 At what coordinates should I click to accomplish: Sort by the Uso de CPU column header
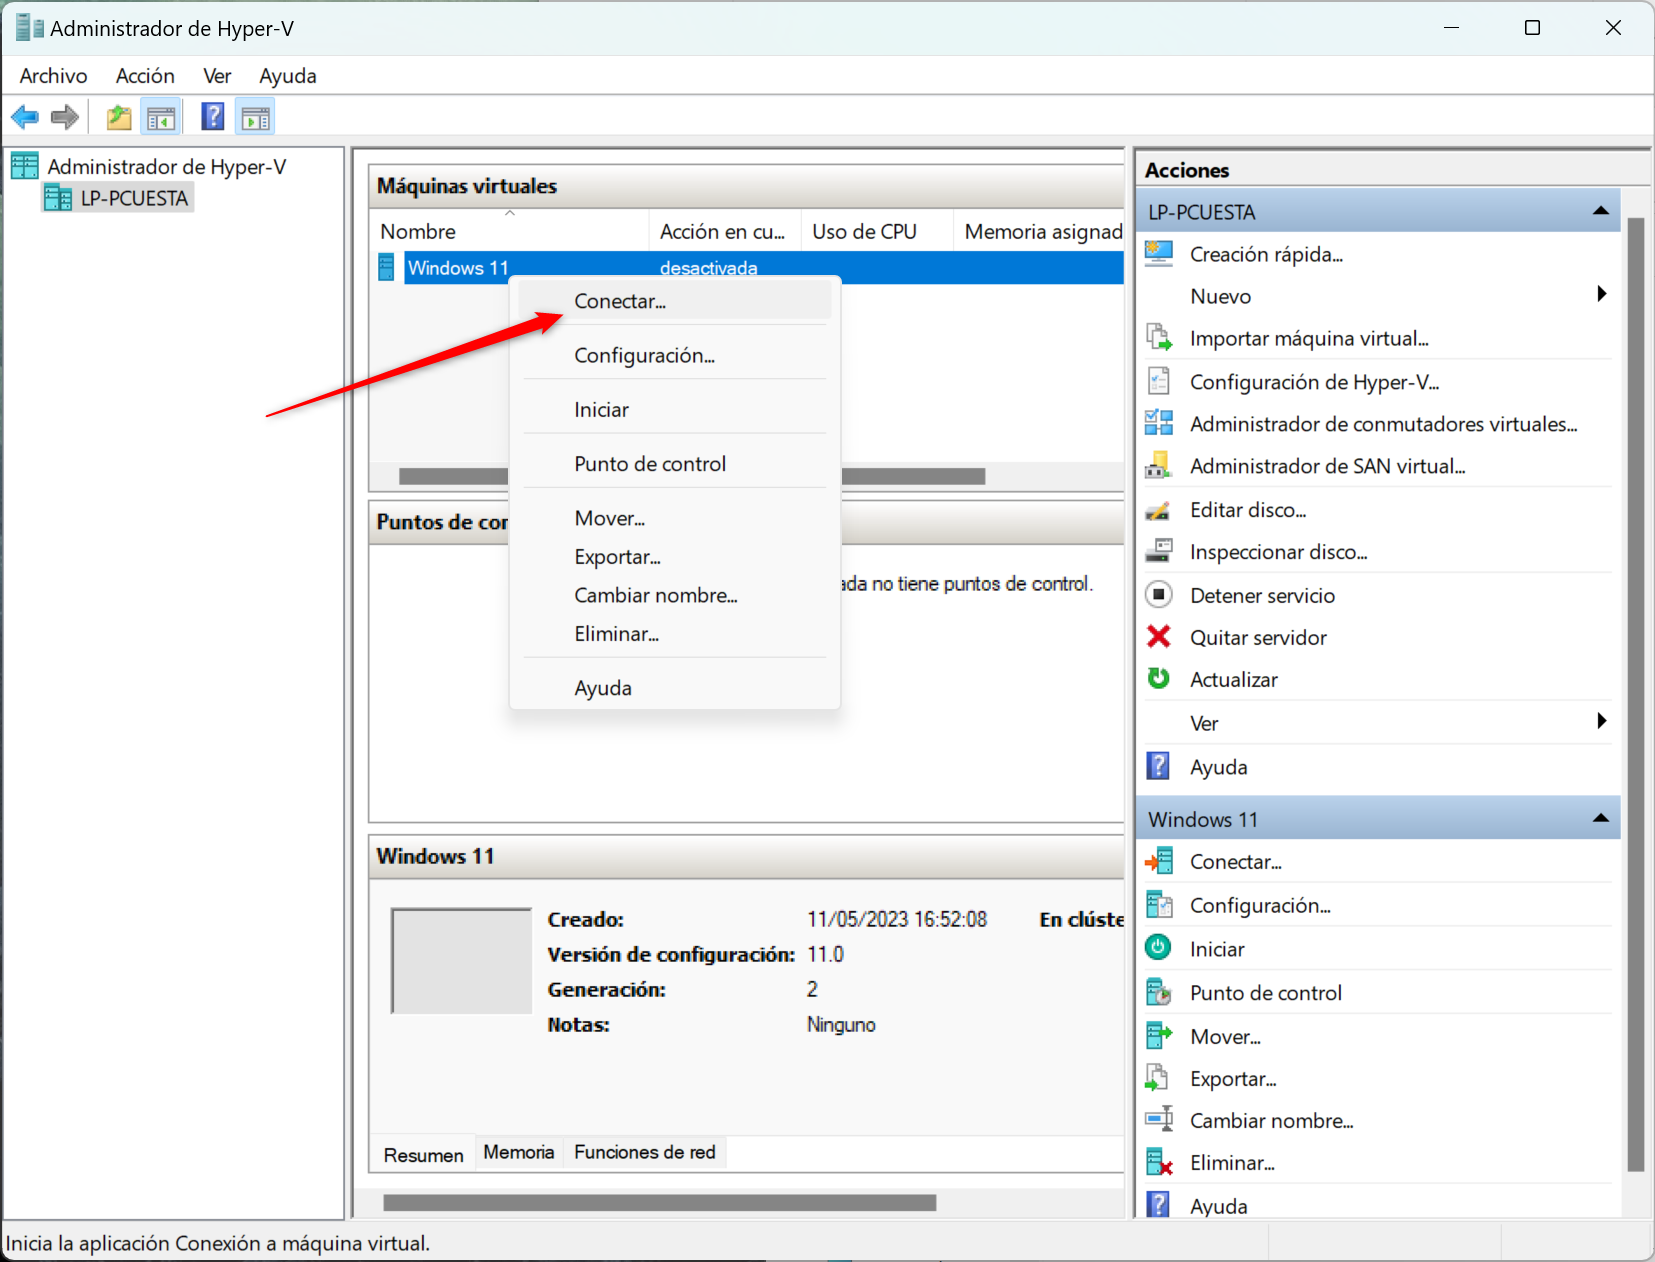pos(876,231)
